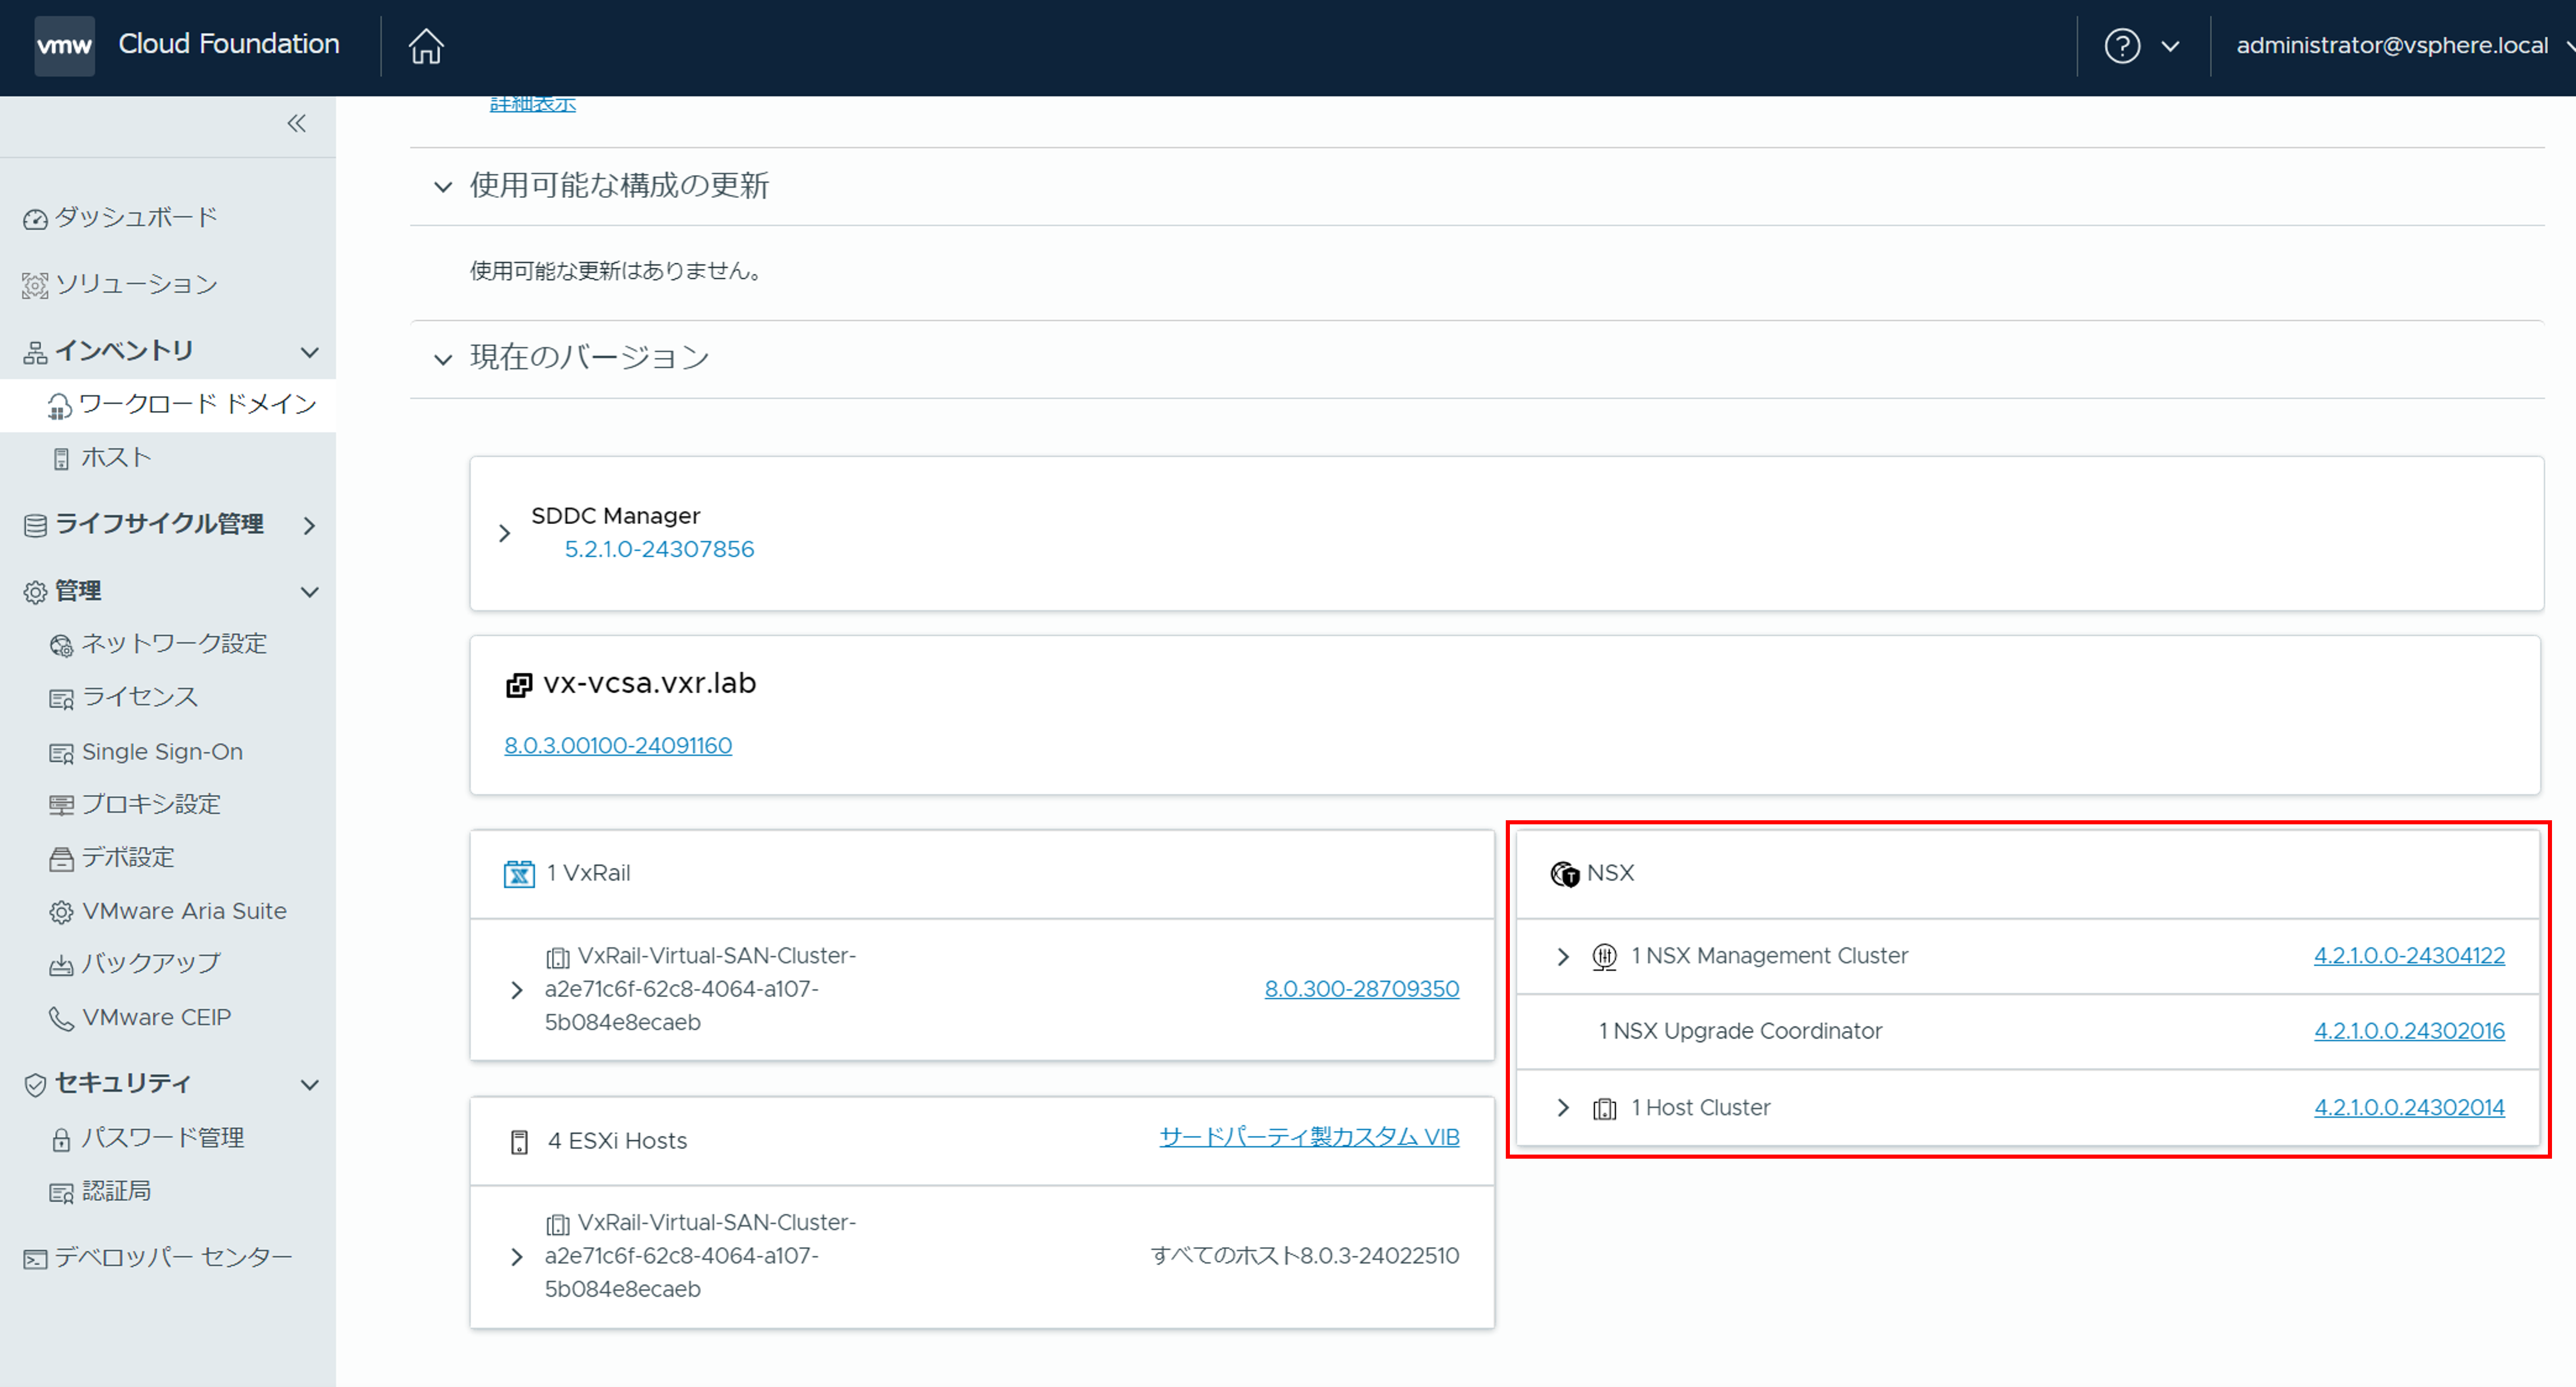
Task: Select ホスト in sidebar
Action: [117, 457]
